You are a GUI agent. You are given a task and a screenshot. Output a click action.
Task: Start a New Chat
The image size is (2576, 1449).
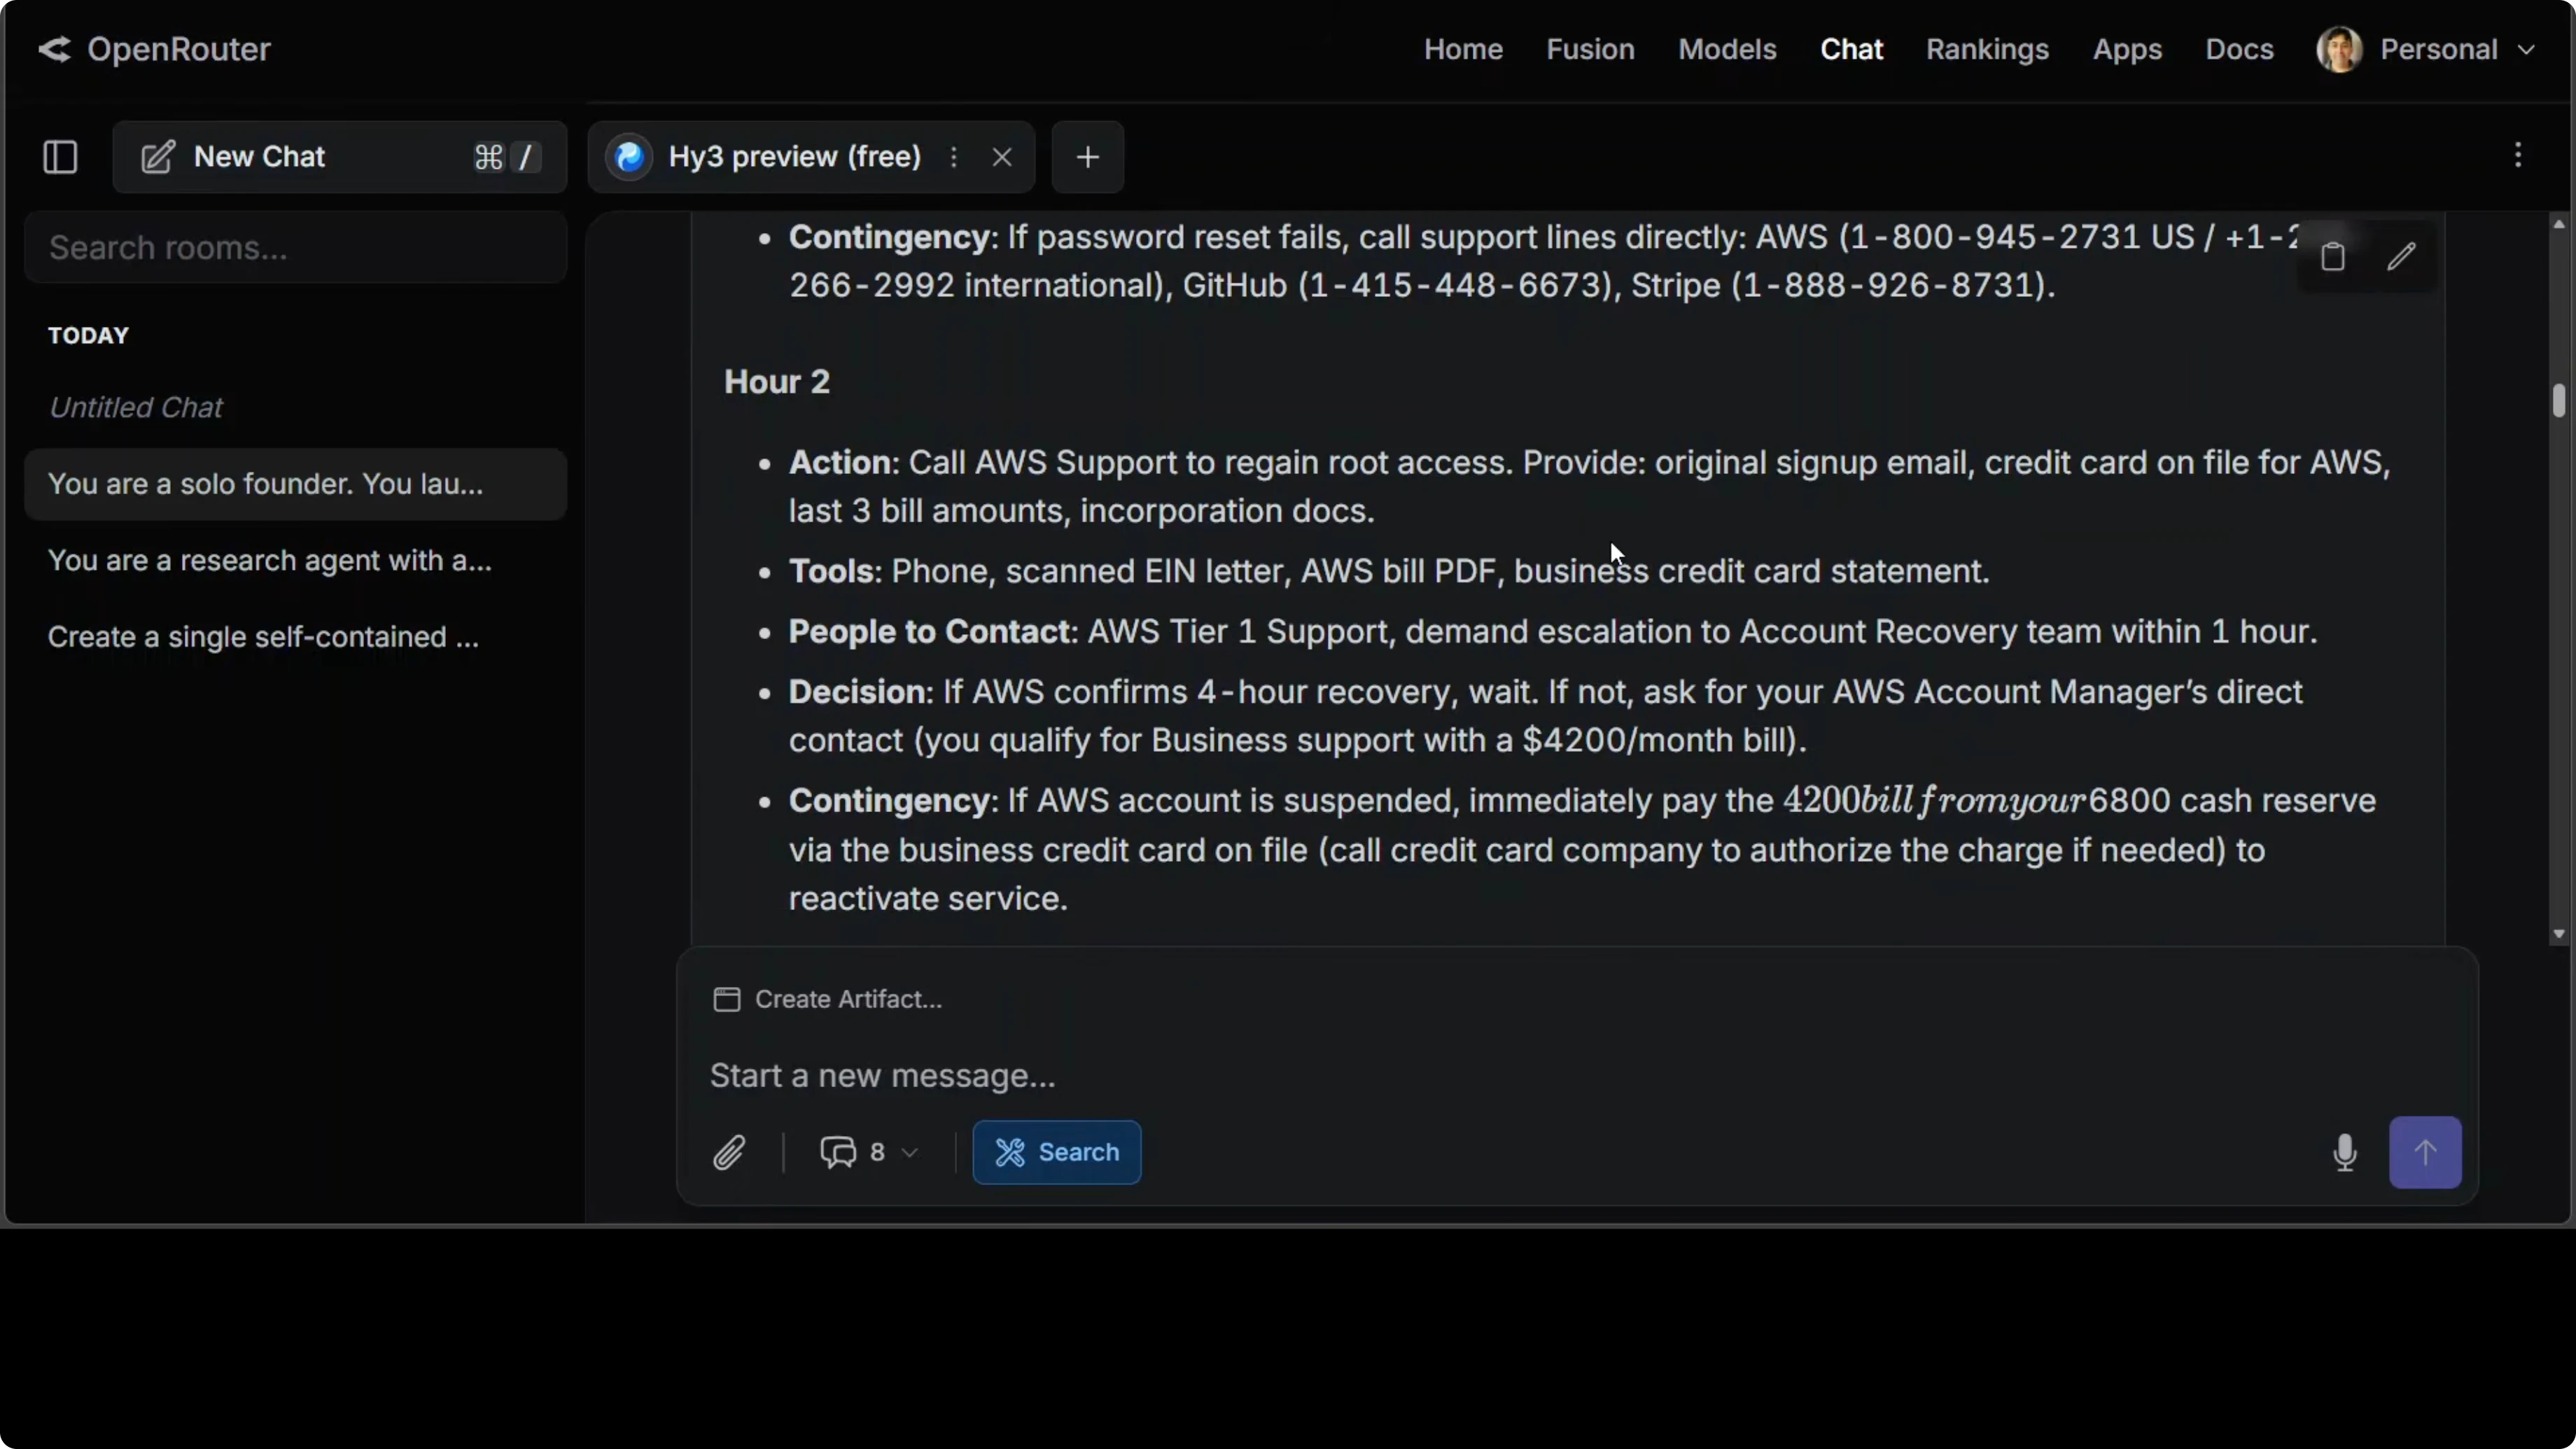[260, 157]
